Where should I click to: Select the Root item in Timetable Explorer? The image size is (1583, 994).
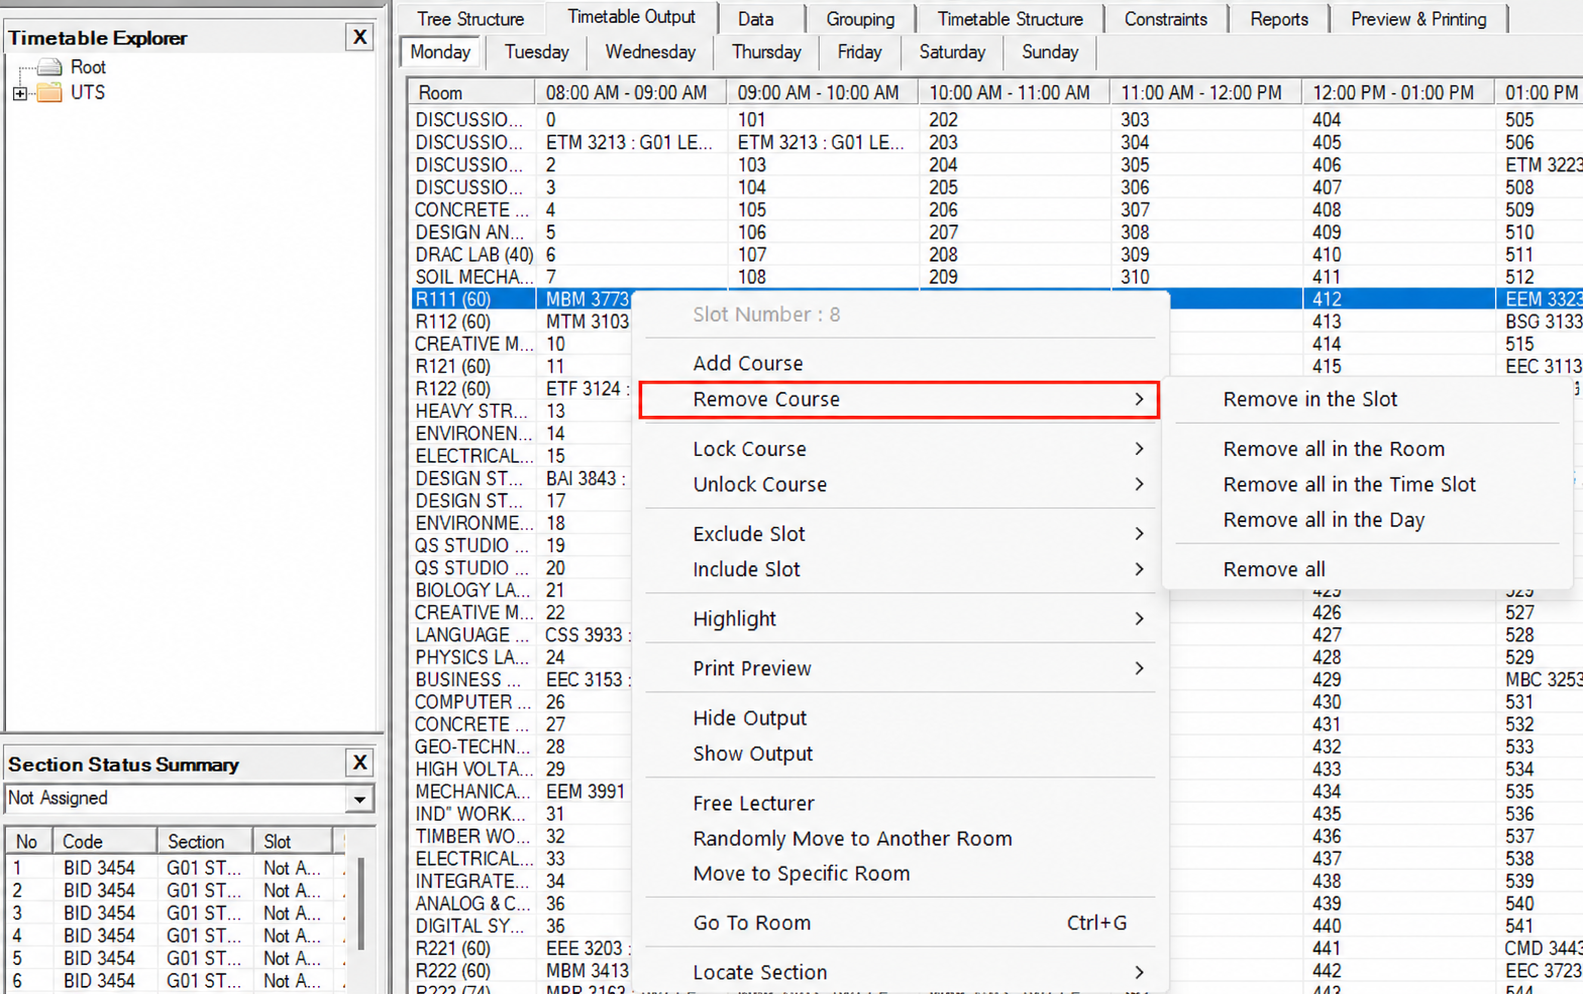click(x=88, y=67)
